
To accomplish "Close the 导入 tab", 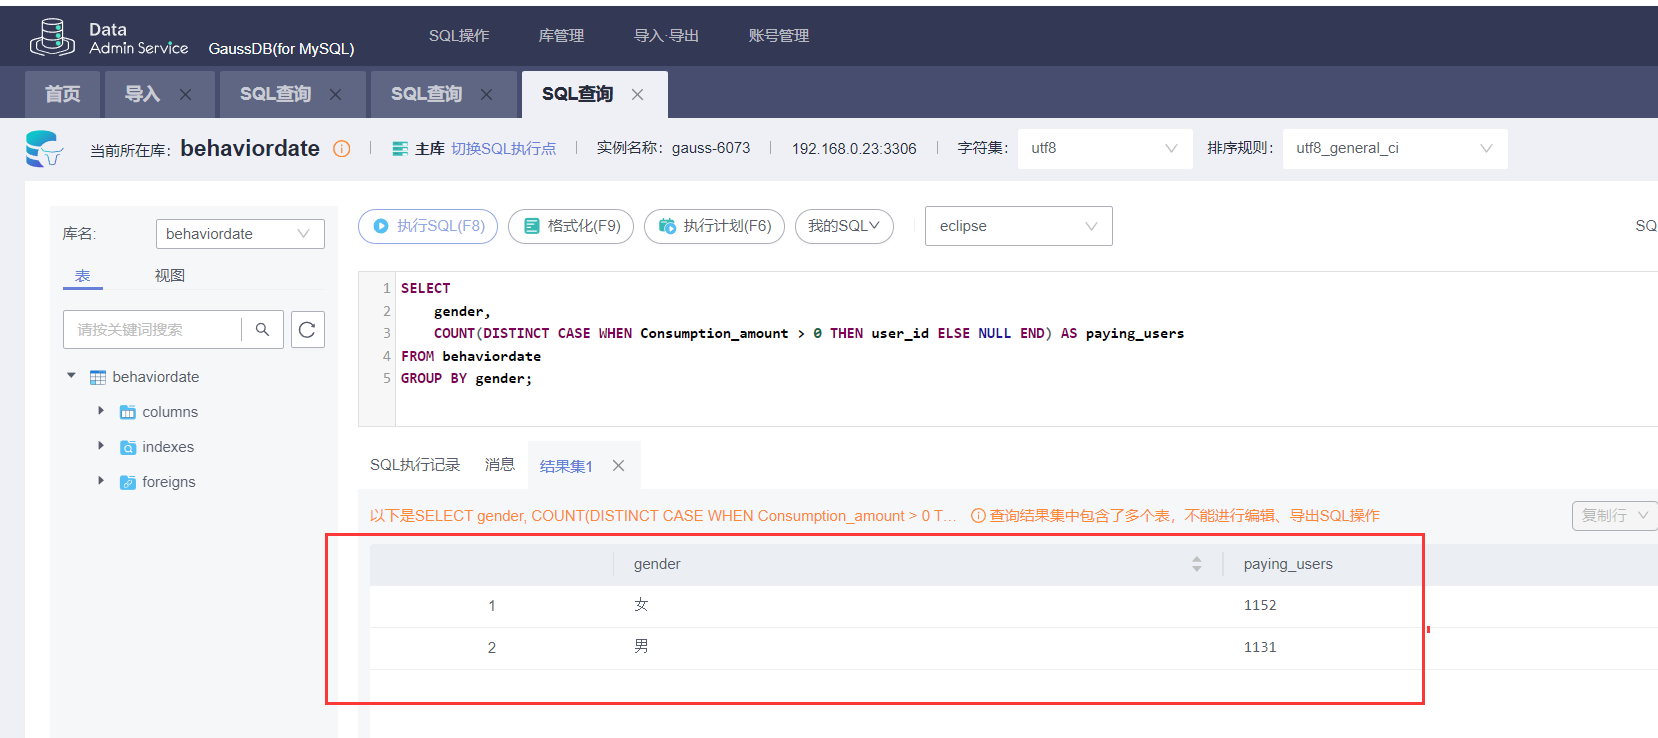I will click(185, 94).
